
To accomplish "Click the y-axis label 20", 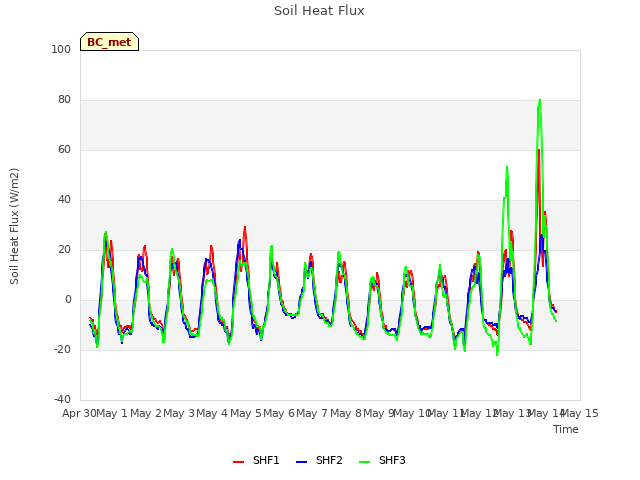I will pyautogui.click(x=64, y=250).
